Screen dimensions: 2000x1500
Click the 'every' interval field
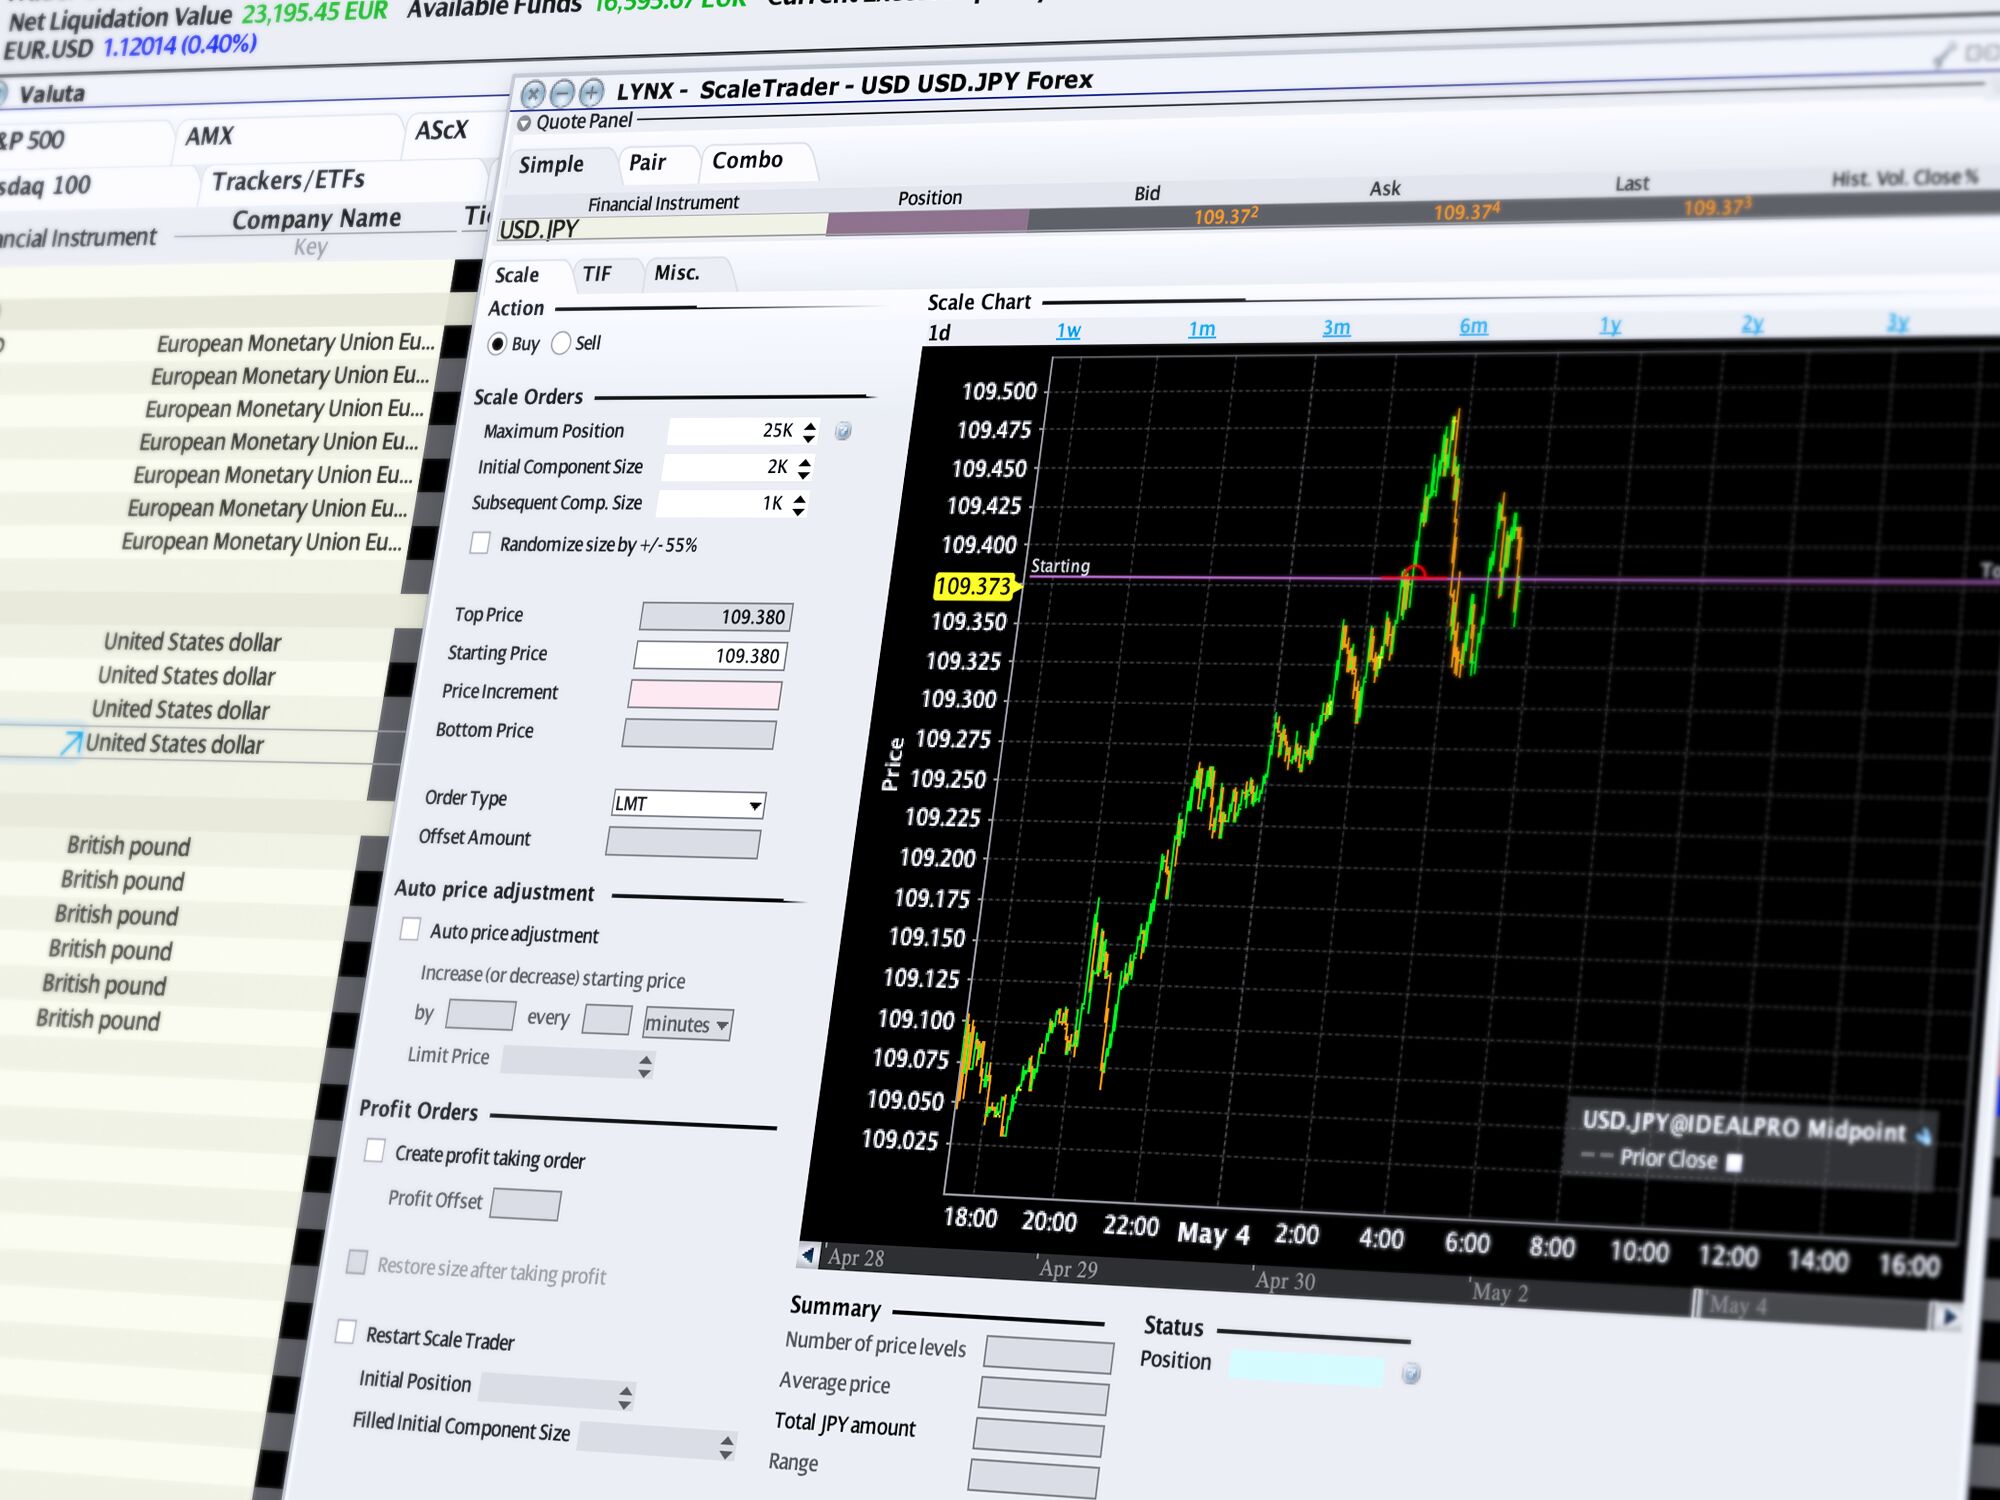click(607, 1020)
